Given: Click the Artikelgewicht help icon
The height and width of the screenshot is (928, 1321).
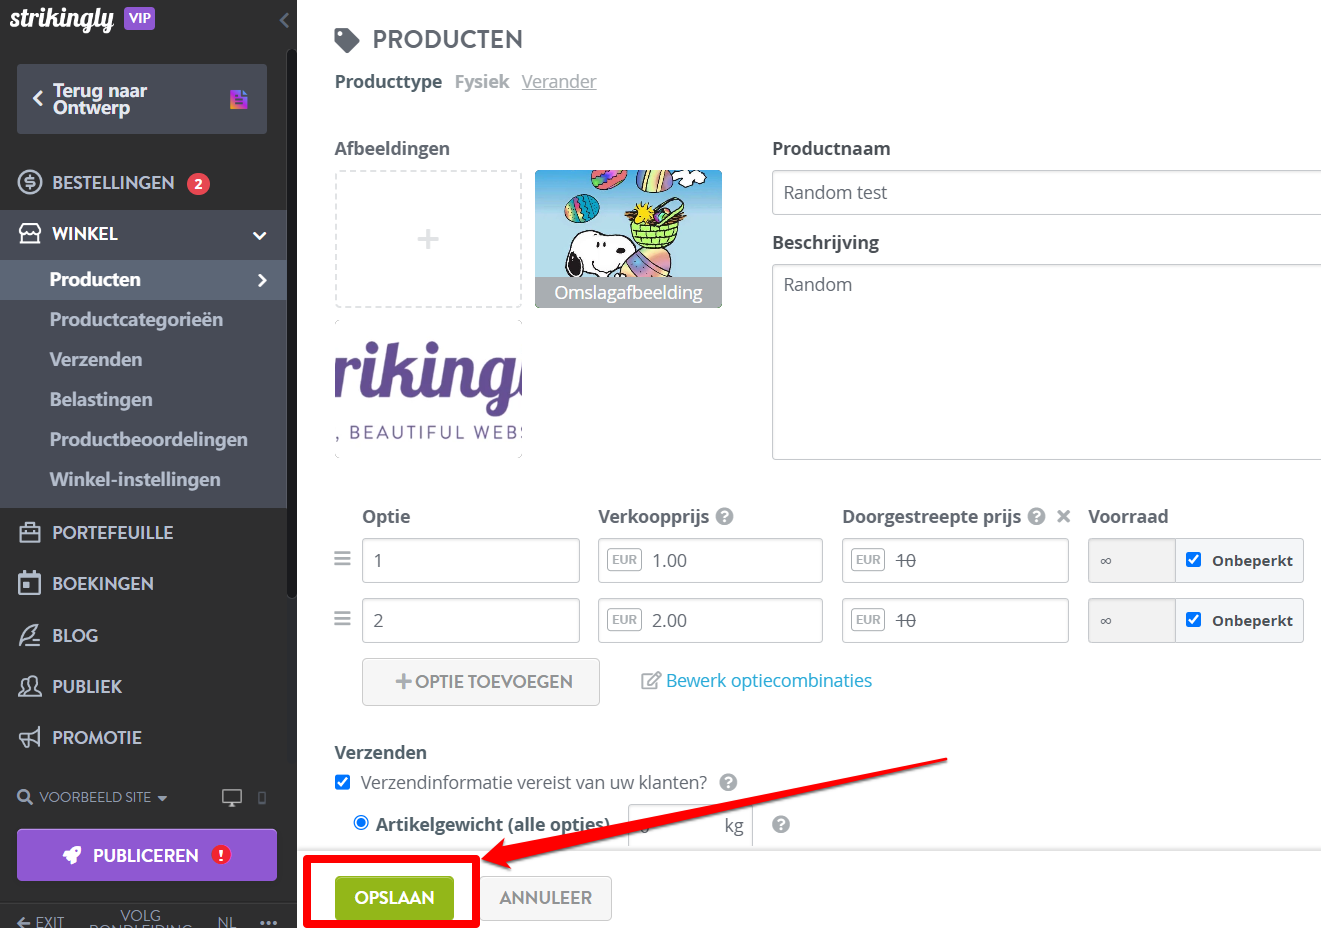Looking at the screenshot, I should pyautogui.click(x=781, y=825).
